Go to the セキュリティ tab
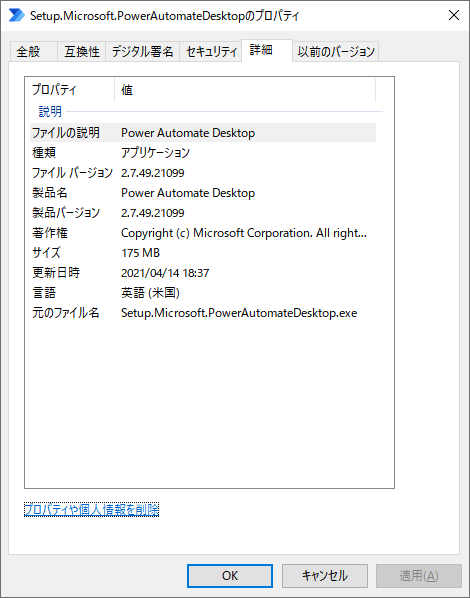This screenshot has width=470, height=598. coord(211,51)
